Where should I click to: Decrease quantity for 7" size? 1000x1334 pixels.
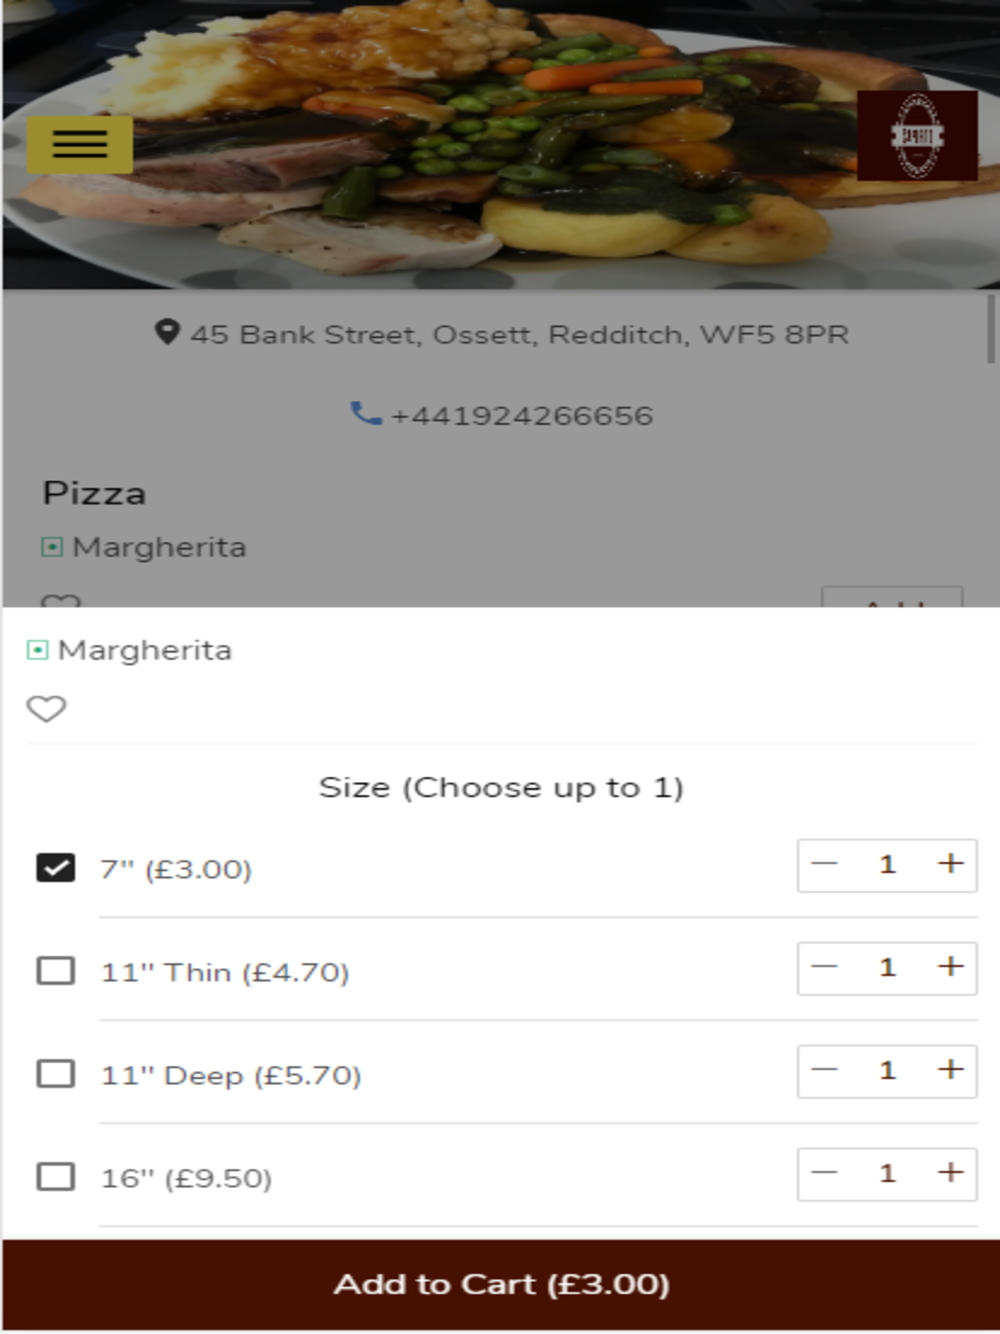tap(824, 864)
